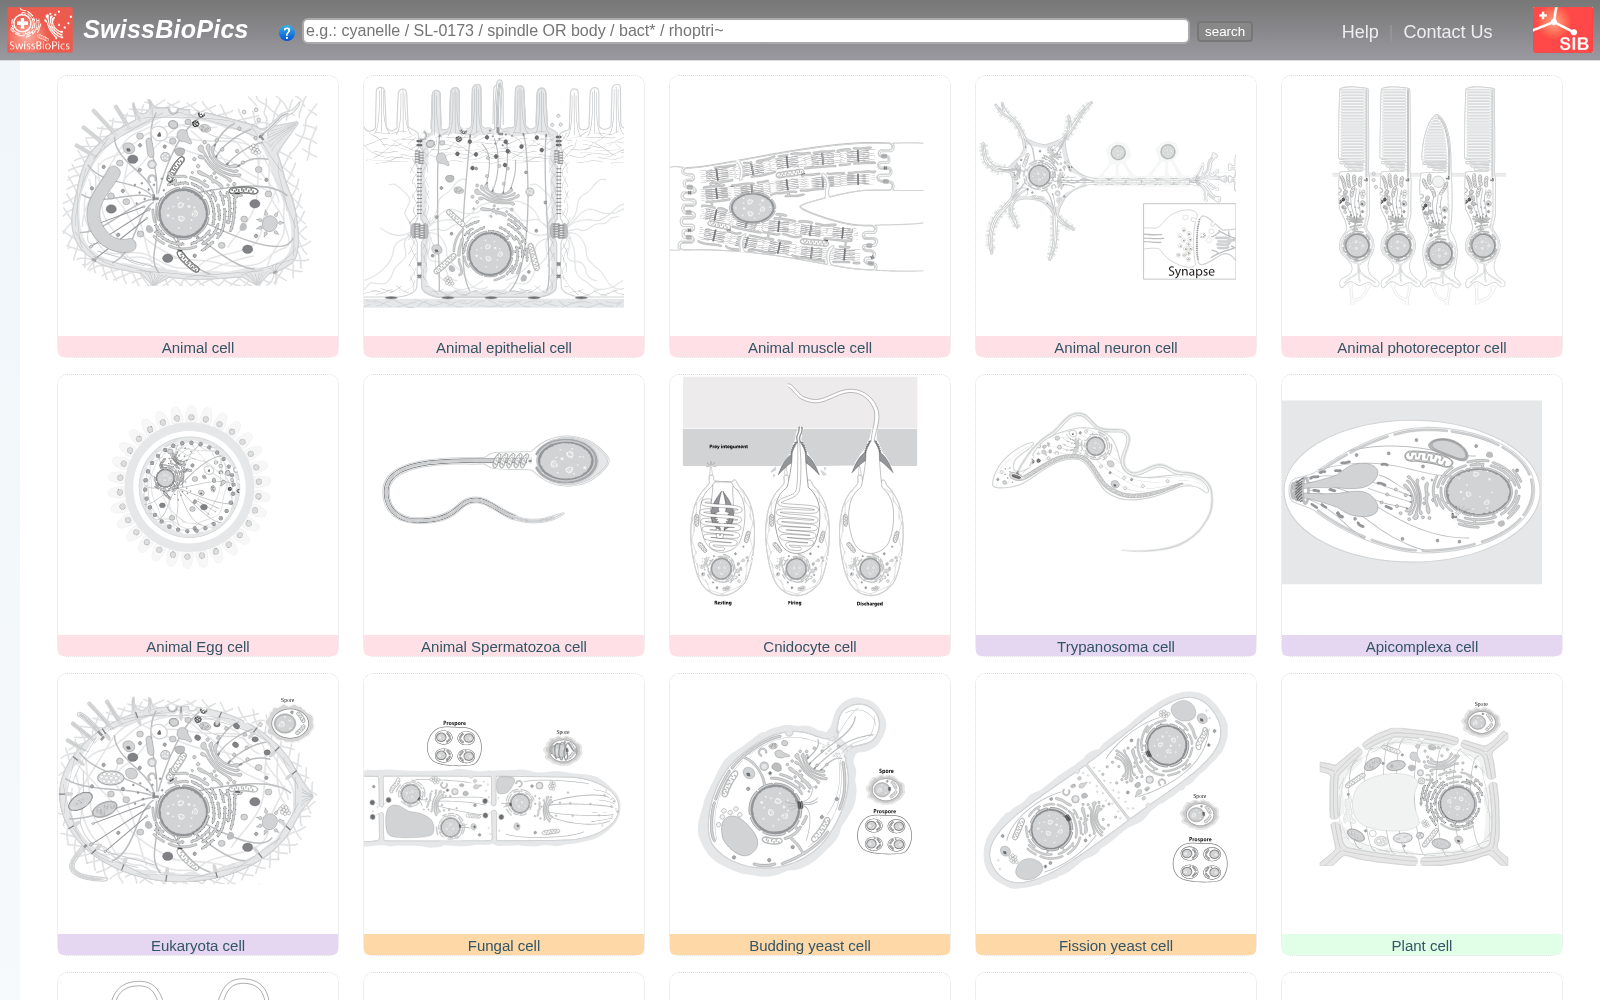Click the 'Fungal cell' label
The width and height of the screenshot is (1600, 1000).
[x=504, y=946]
